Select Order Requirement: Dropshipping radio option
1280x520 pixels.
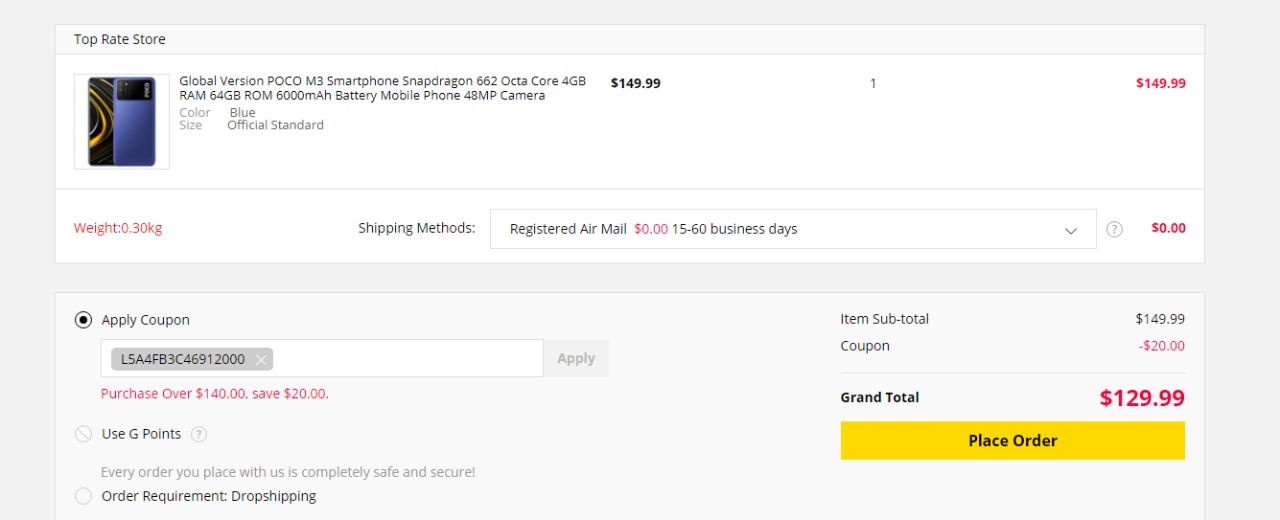pos(84,496)
